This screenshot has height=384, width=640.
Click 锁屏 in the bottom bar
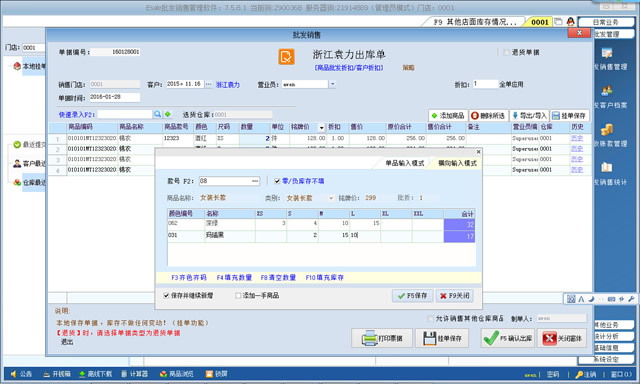217,374
